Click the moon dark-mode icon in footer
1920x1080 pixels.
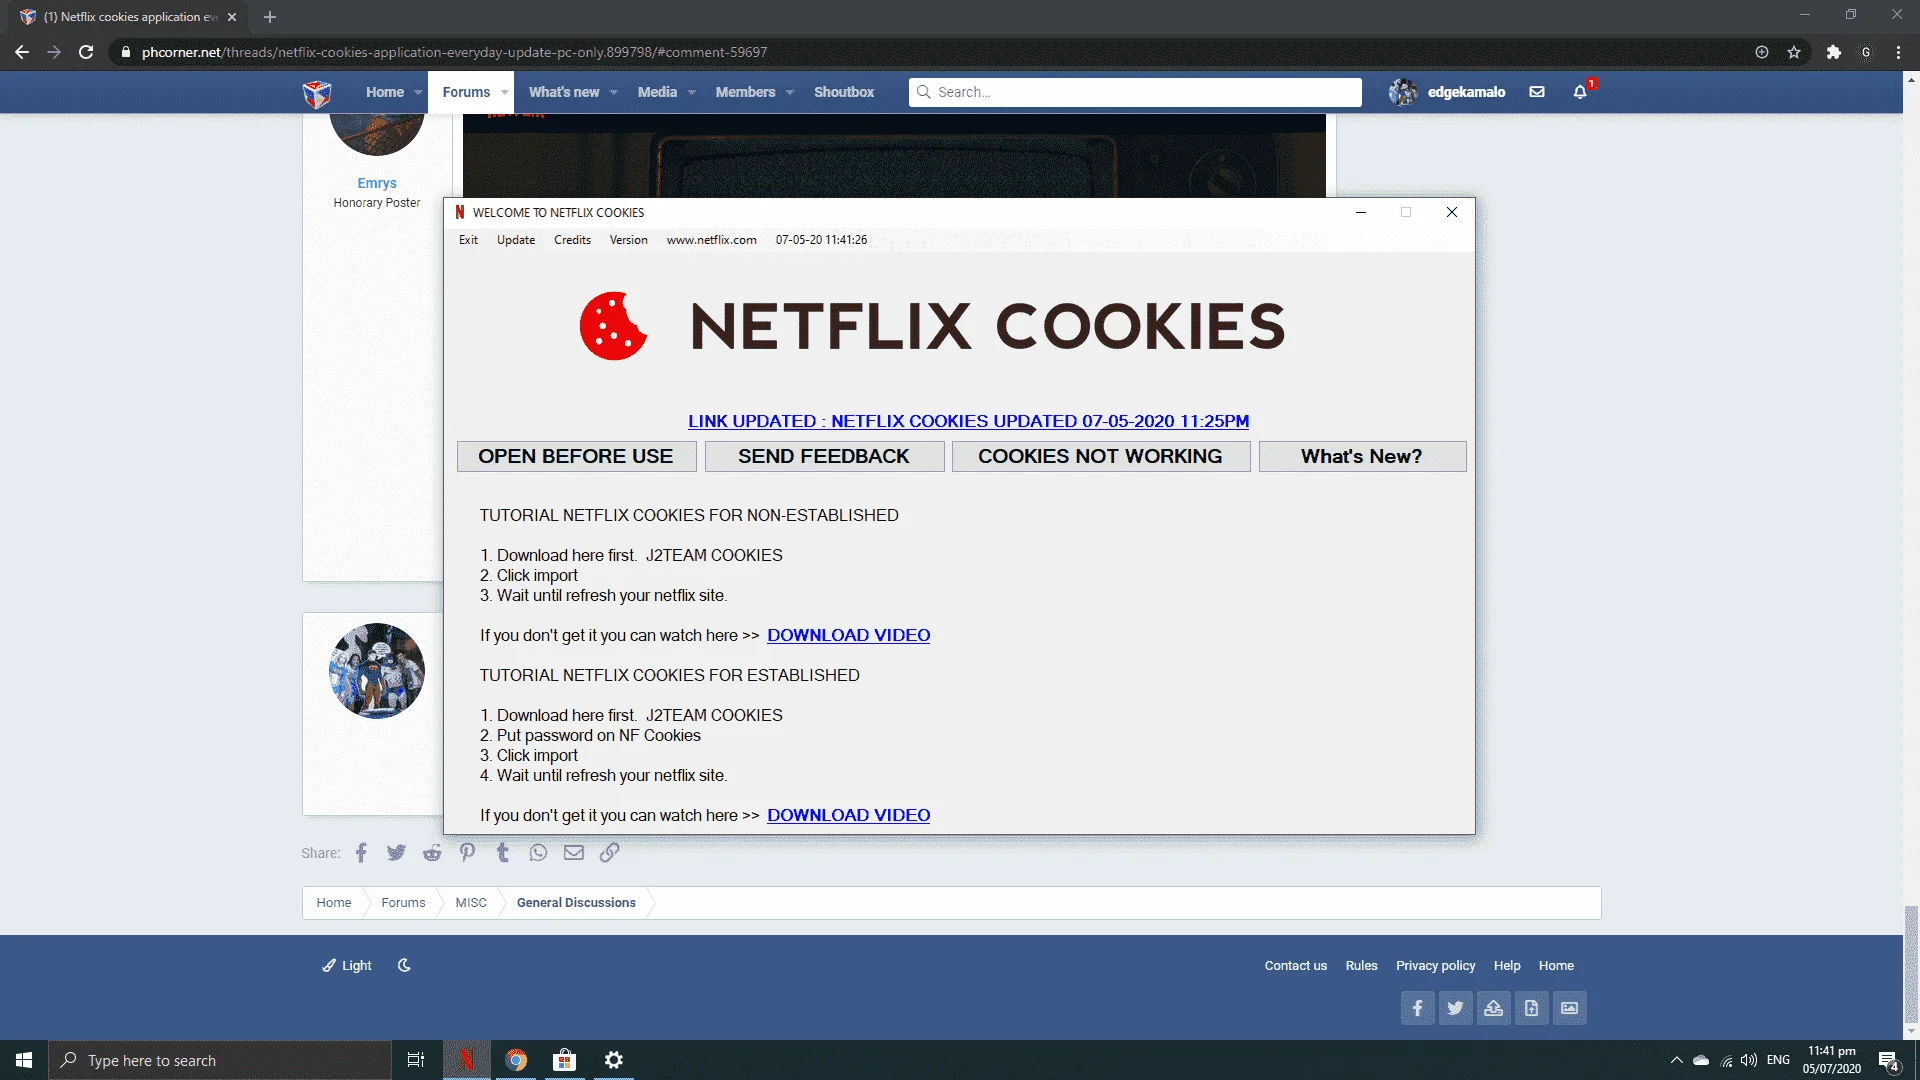click(x=404, y=966)
